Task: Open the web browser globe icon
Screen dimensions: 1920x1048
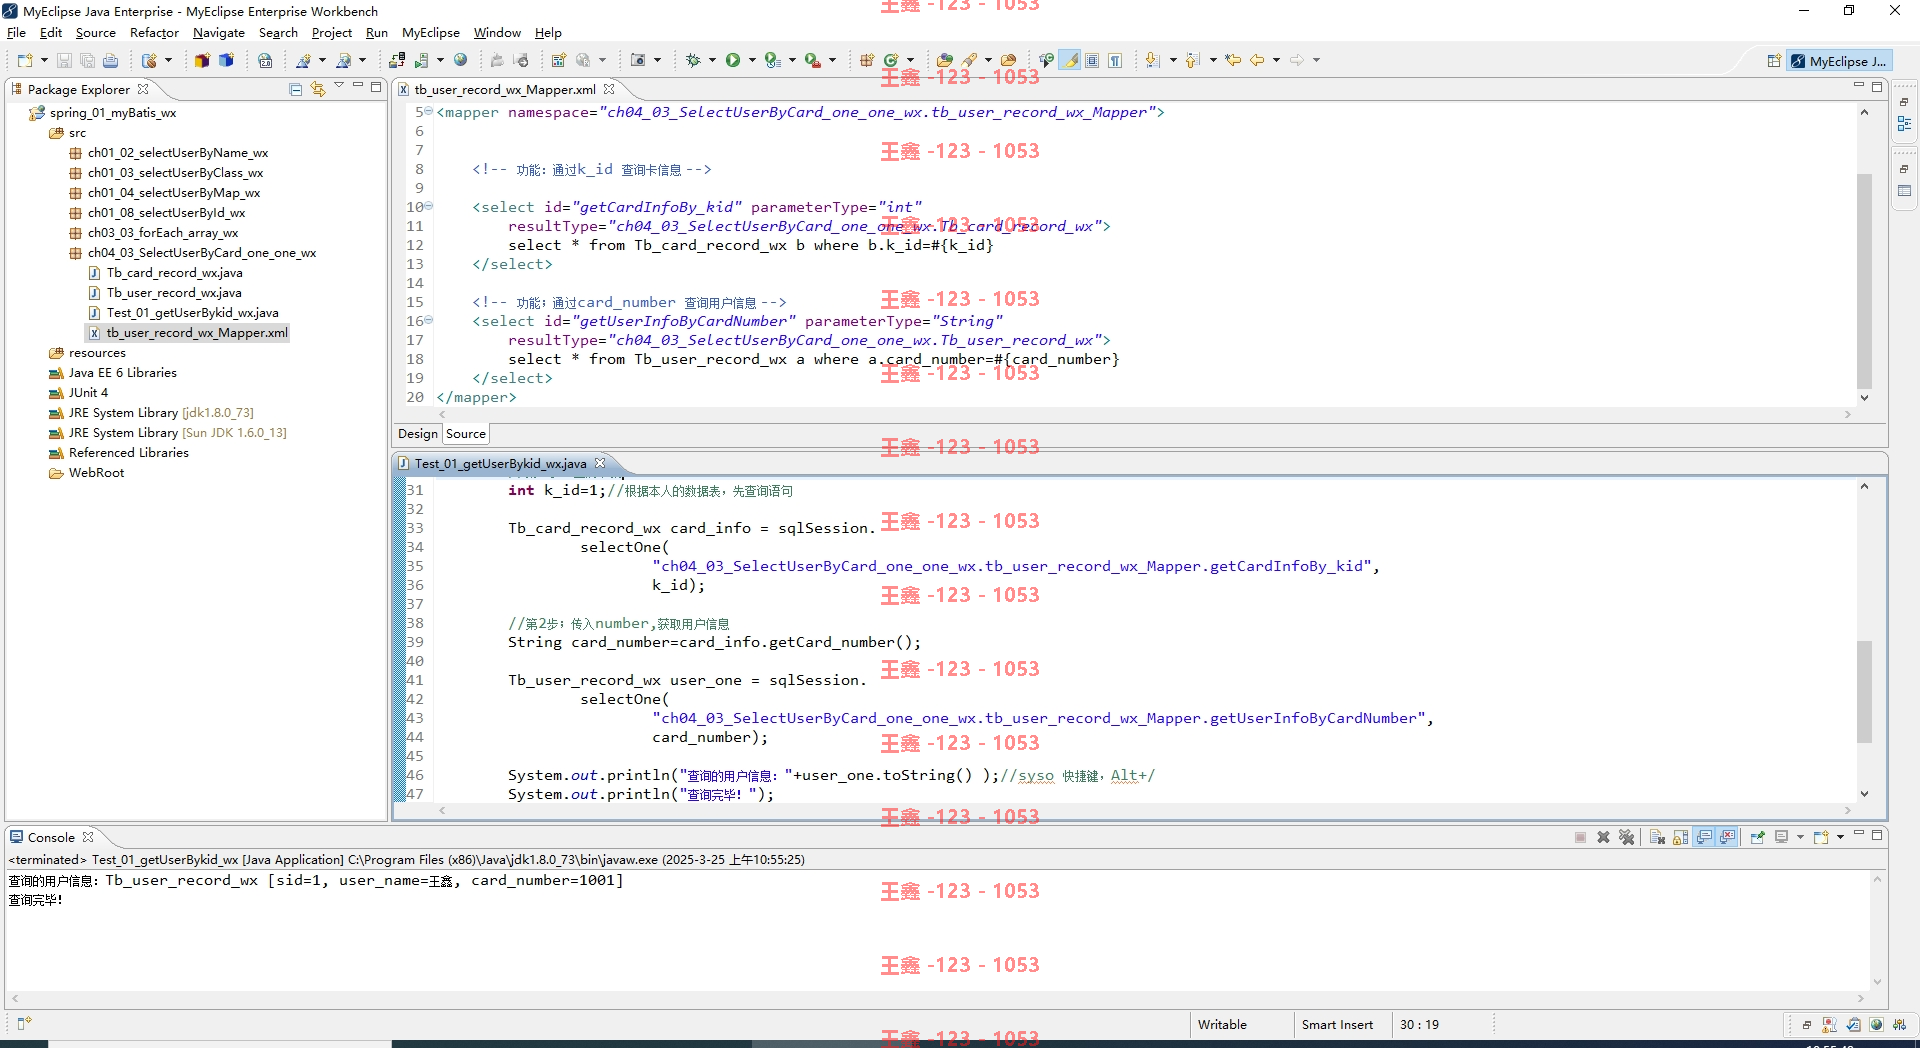Action: pos(460,60)
